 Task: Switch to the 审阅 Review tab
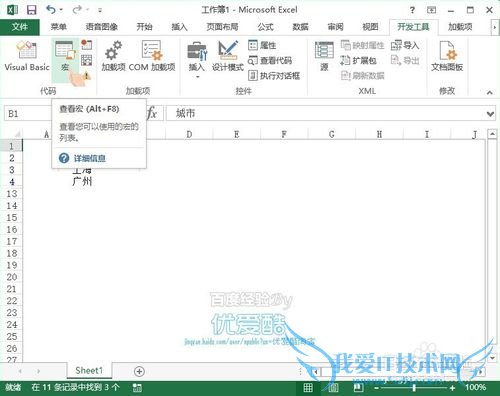coord(335,27)
